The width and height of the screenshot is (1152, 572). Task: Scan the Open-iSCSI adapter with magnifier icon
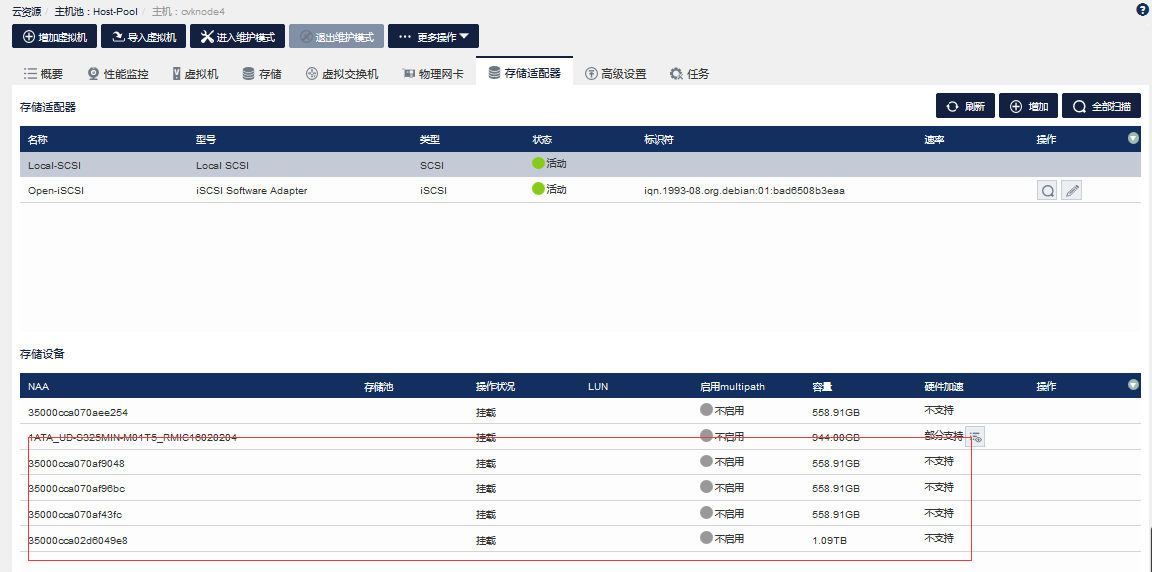(x=1047, y=191)
